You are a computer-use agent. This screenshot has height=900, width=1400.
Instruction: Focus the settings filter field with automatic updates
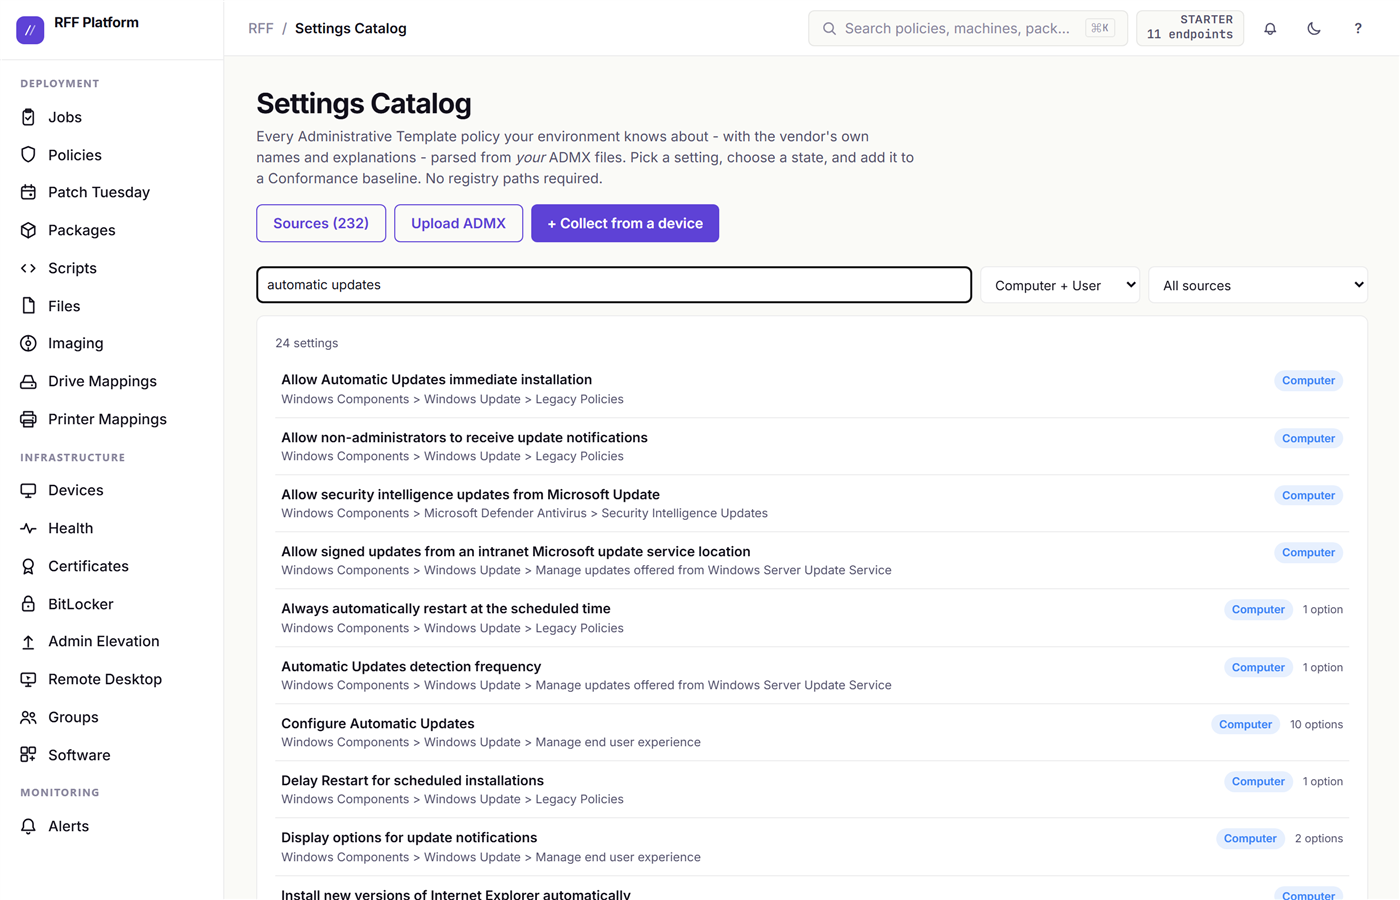point(614,285)
